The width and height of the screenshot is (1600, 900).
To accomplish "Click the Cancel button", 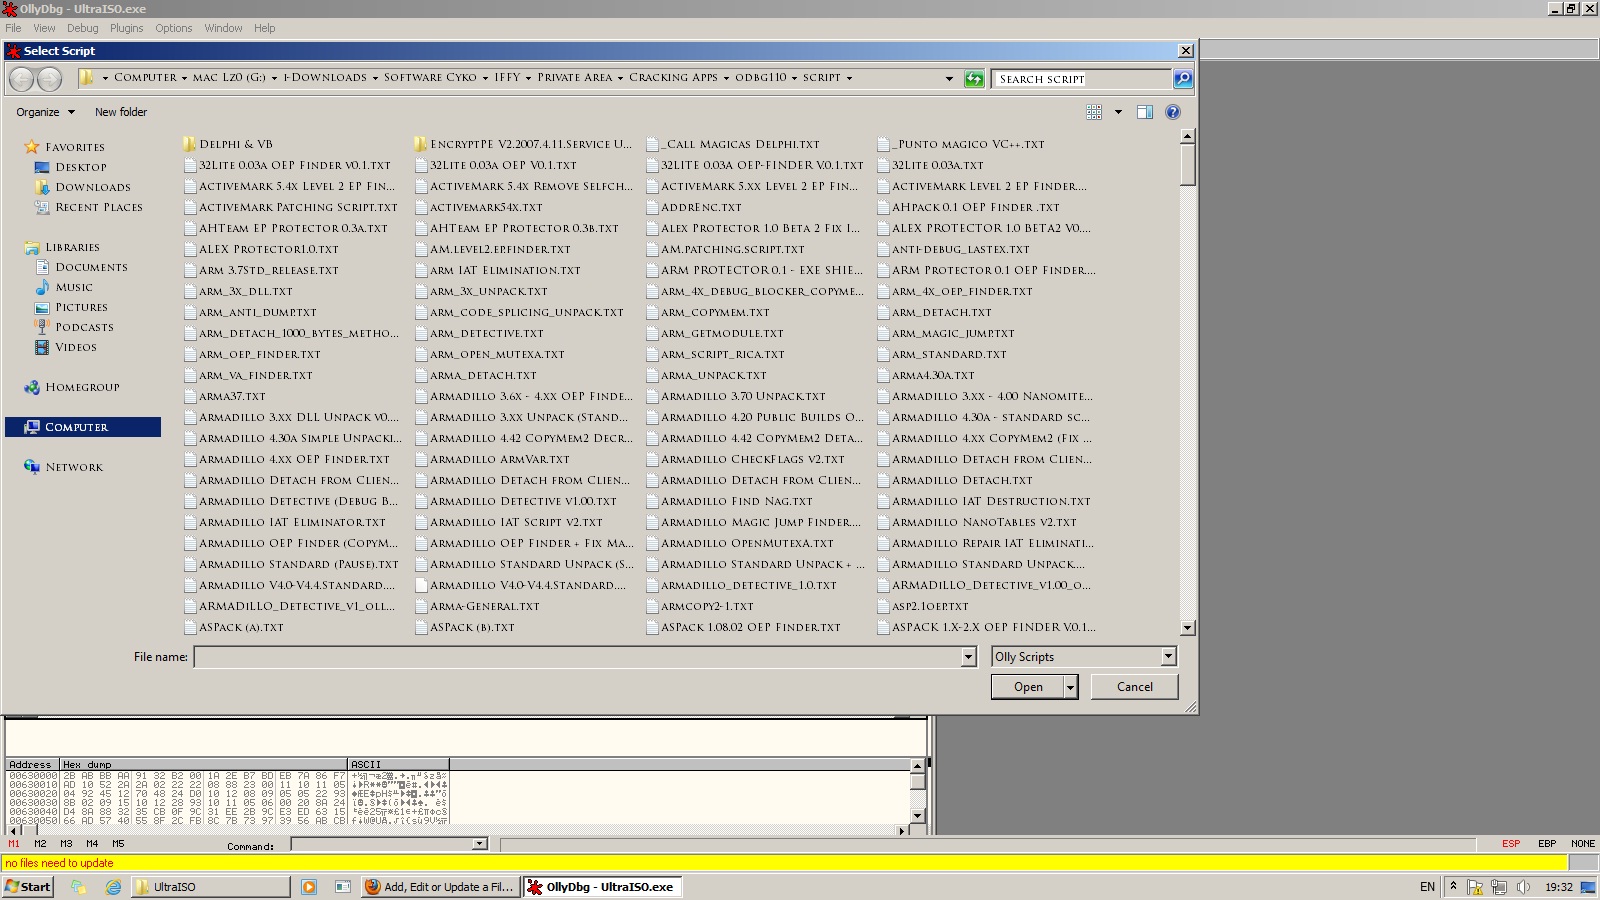I will pos(1134,687).
